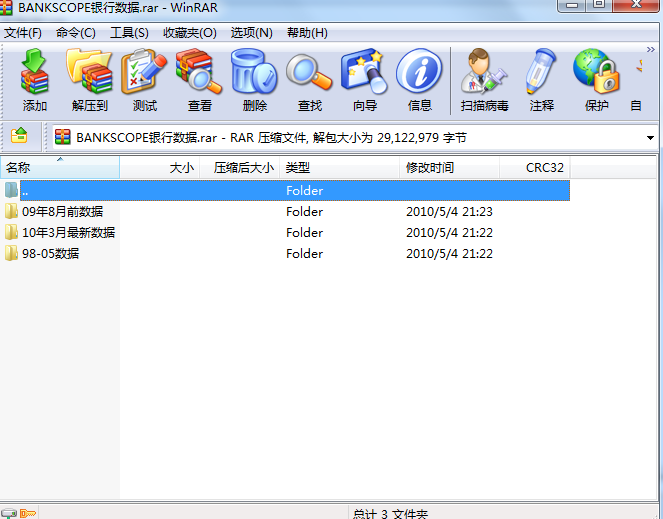Click the Add (添加) toolbar icon
Screen dimensions: 663x519
(35, 80)
